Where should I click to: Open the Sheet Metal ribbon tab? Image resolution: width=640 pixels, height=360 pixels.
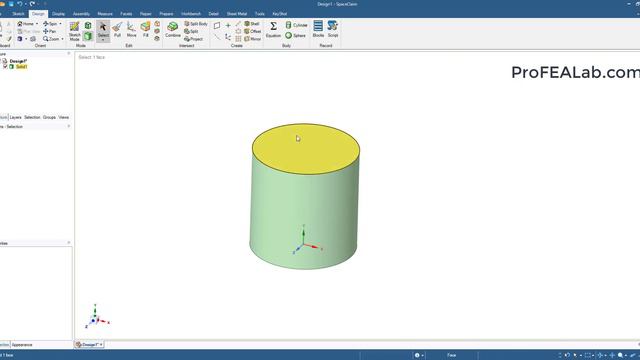237,14
